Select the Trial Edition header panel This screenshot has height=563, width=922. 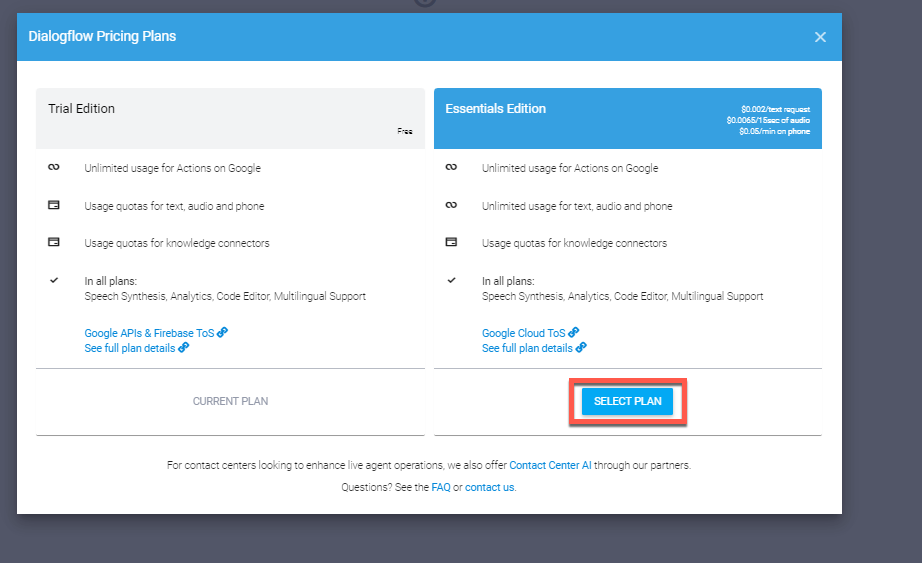click(x=230, y=118)
